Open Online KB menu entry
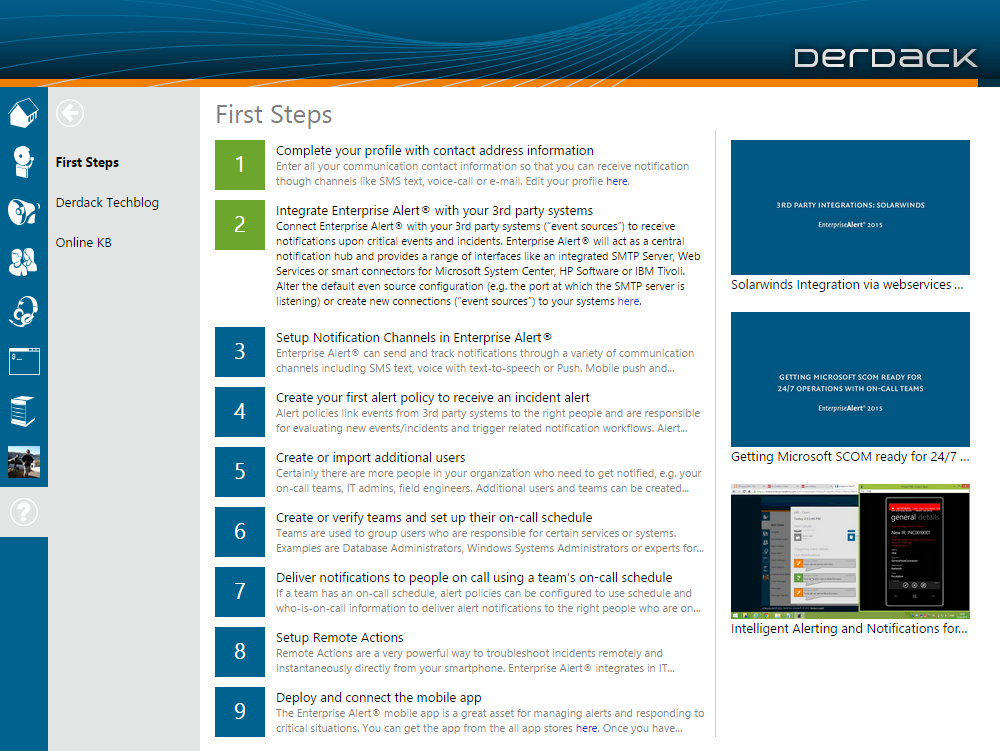Viewport: 1000px width, 751px height. [x=84, y=243]
